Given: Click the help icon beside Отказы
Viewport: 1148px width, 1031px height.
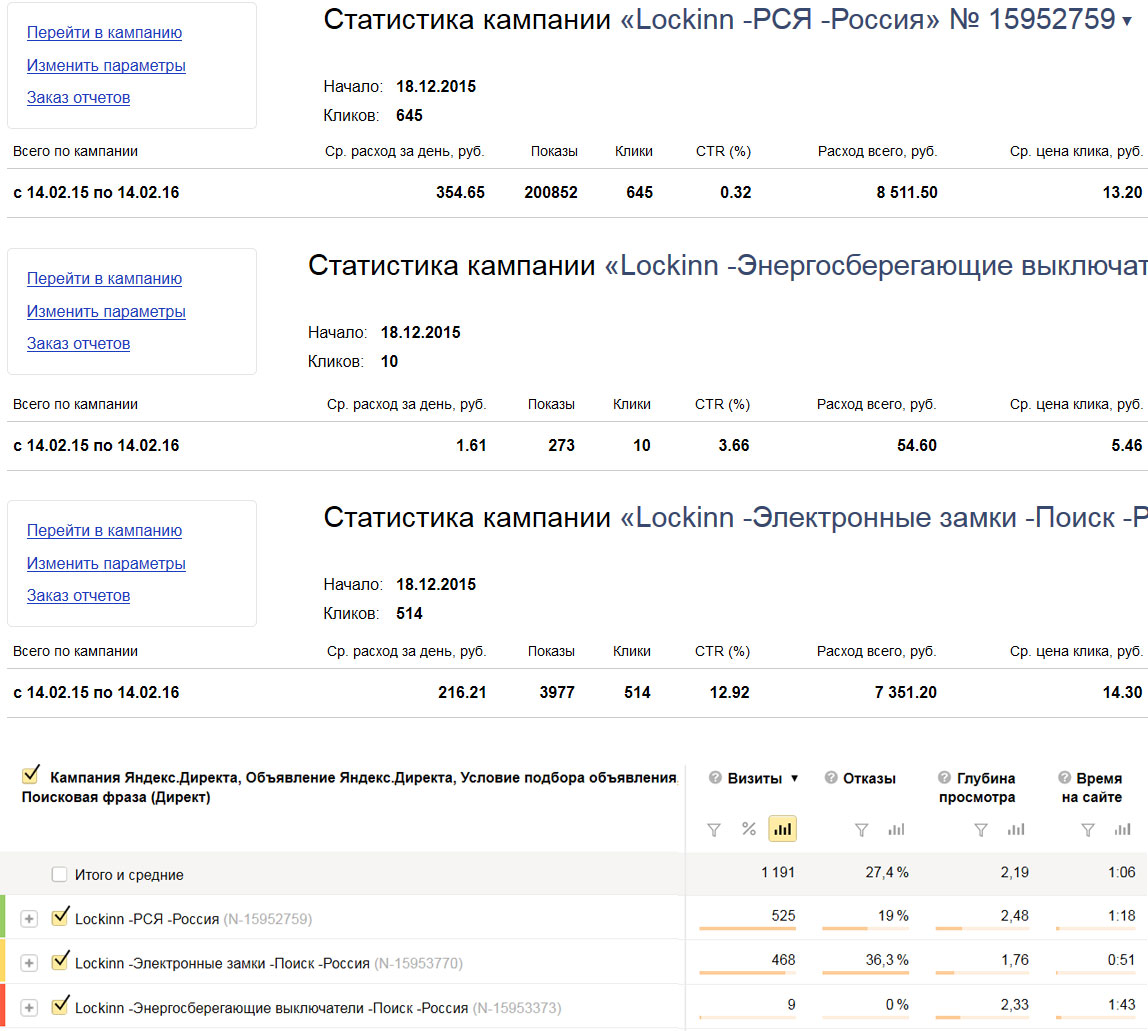Looking at the screenshot, I should click(831, 778).
